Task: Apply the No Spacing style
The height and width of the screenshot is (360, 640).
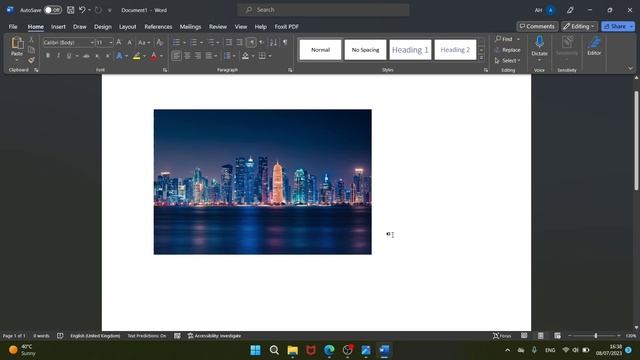Action: (x=365, y=50)
